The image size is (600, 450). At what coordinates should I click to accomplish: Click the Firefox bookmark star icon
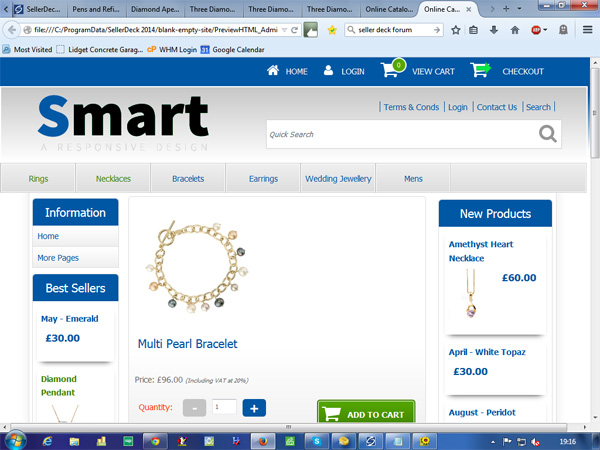[x=455, y=30]
